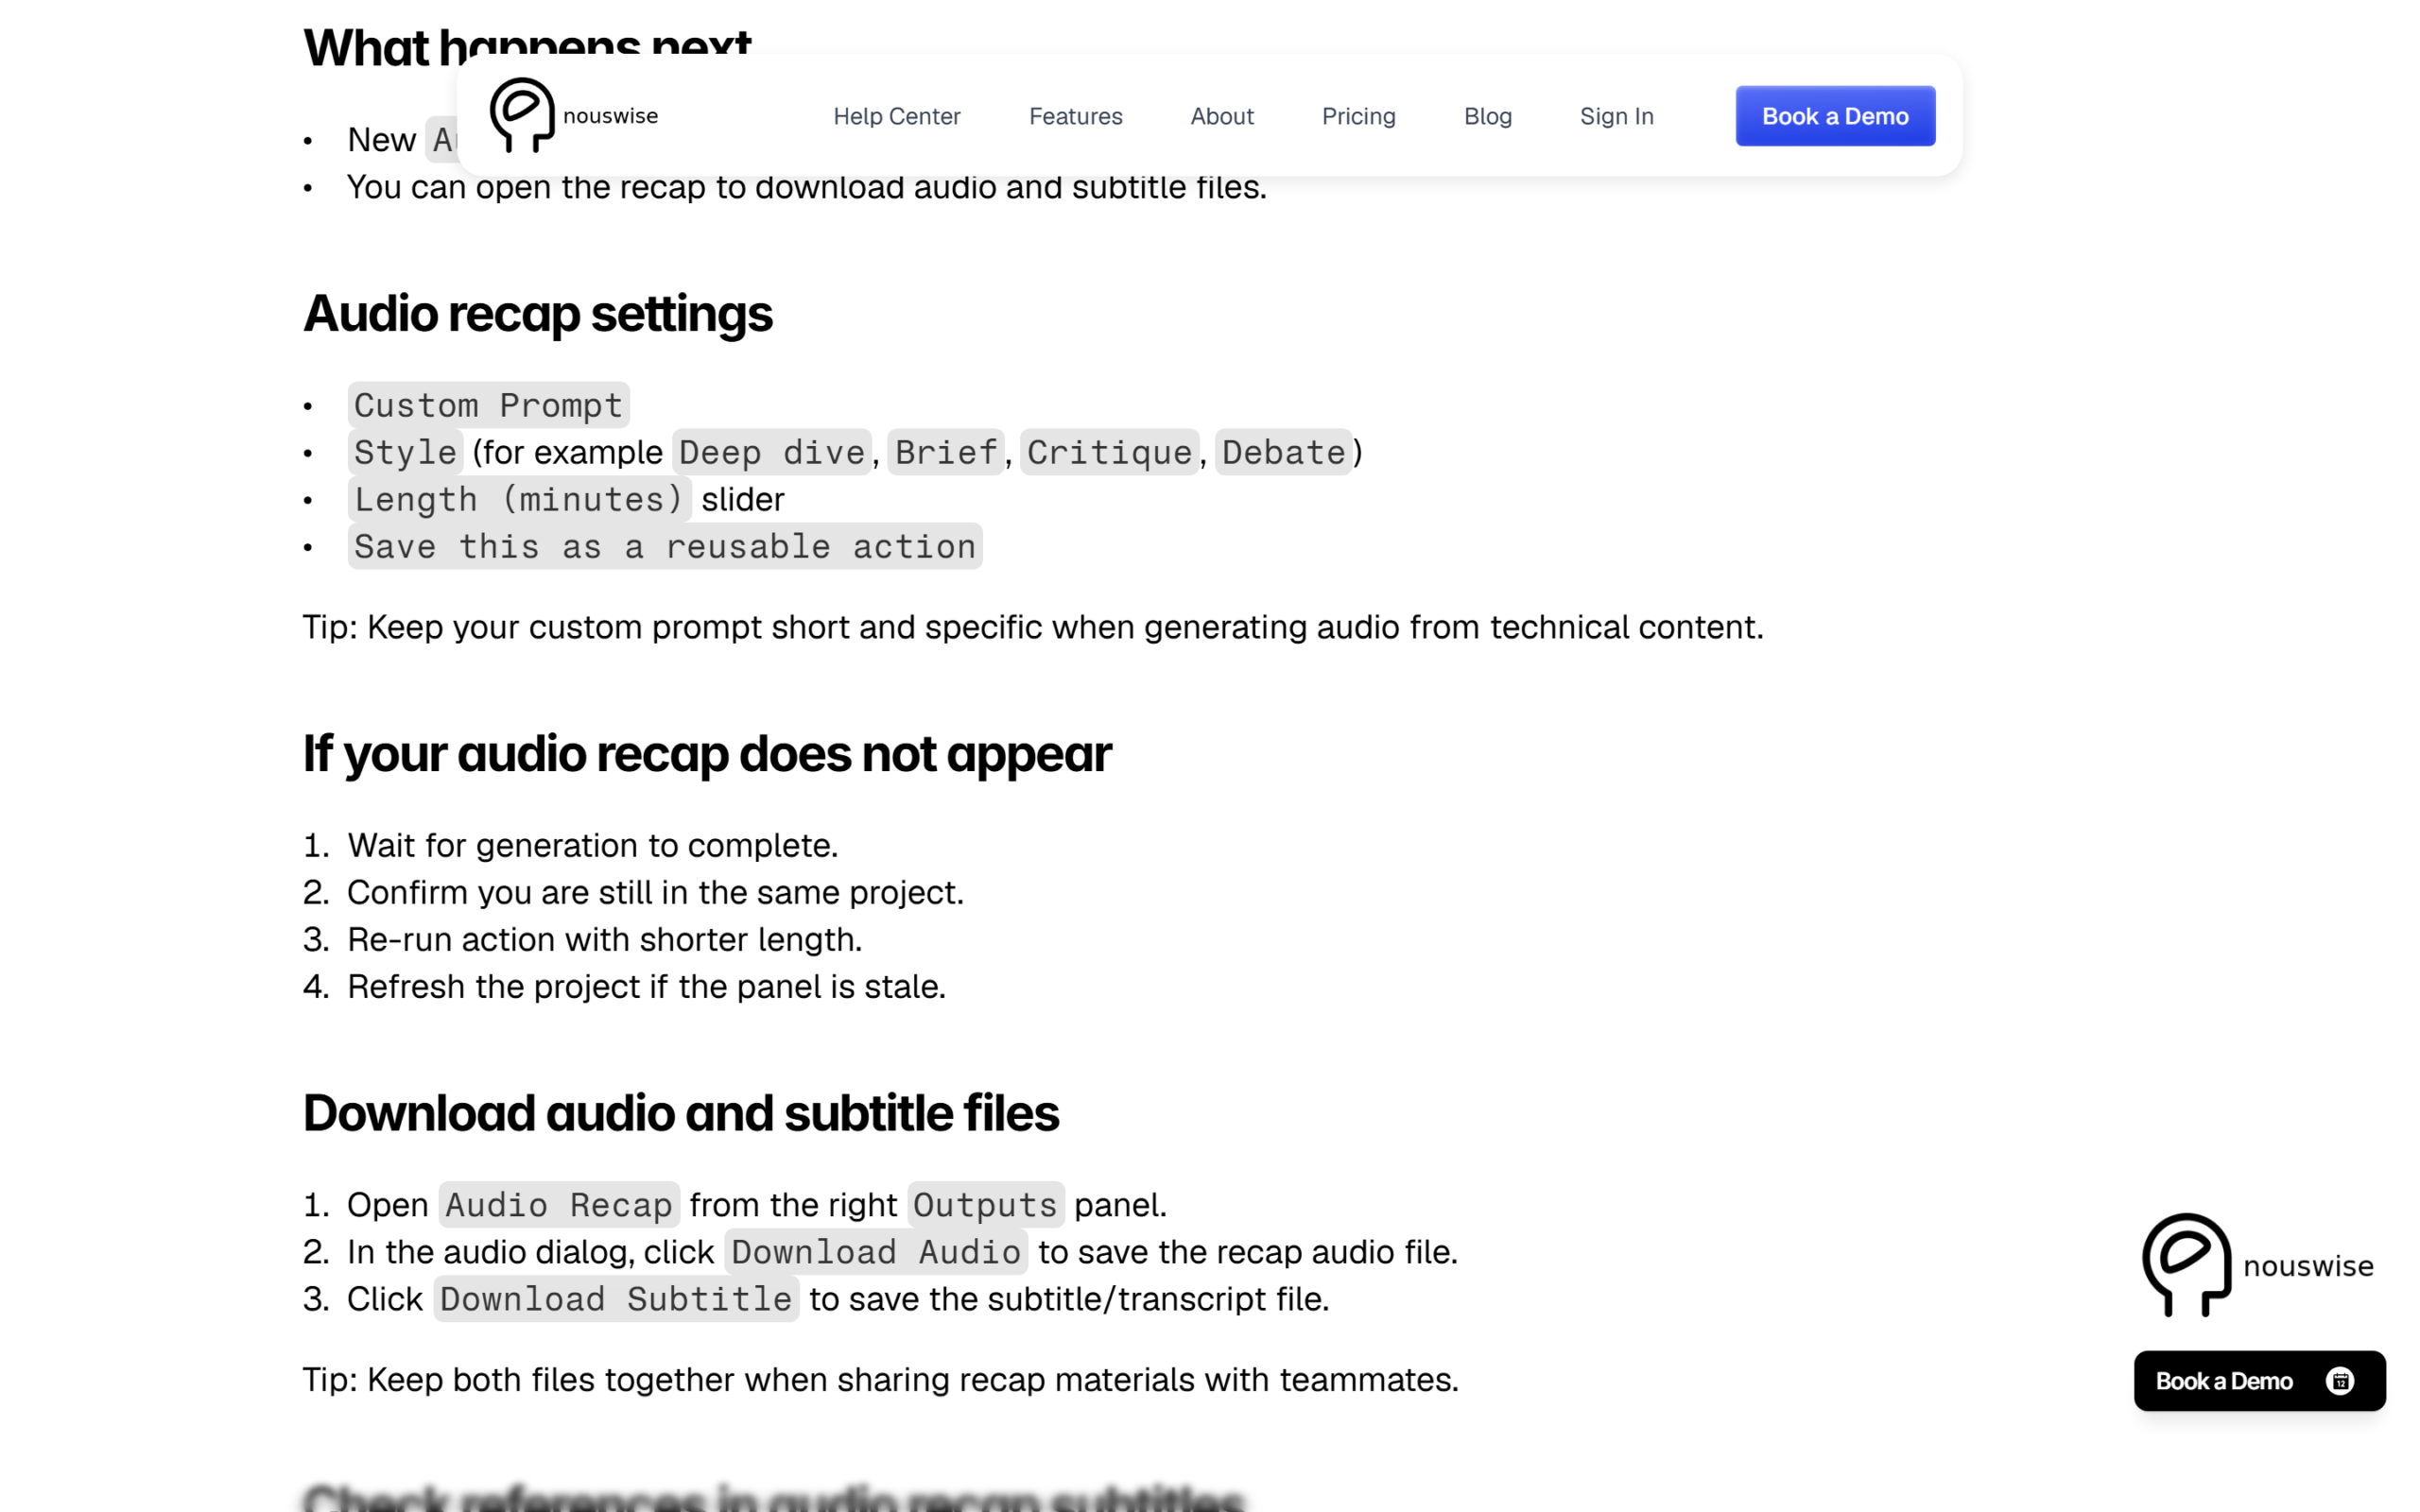This screenshot has height=1512, width=2420.
Task: Click 'You can open the recap to download' line
Action: 806,187
